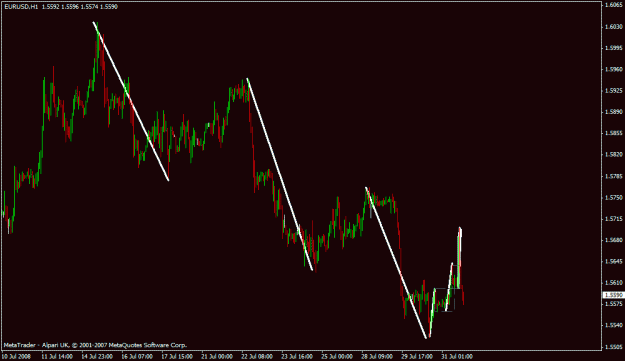Click the current price label 1.5590
This screenshot has height=361, width=625.
pos(613,295)
